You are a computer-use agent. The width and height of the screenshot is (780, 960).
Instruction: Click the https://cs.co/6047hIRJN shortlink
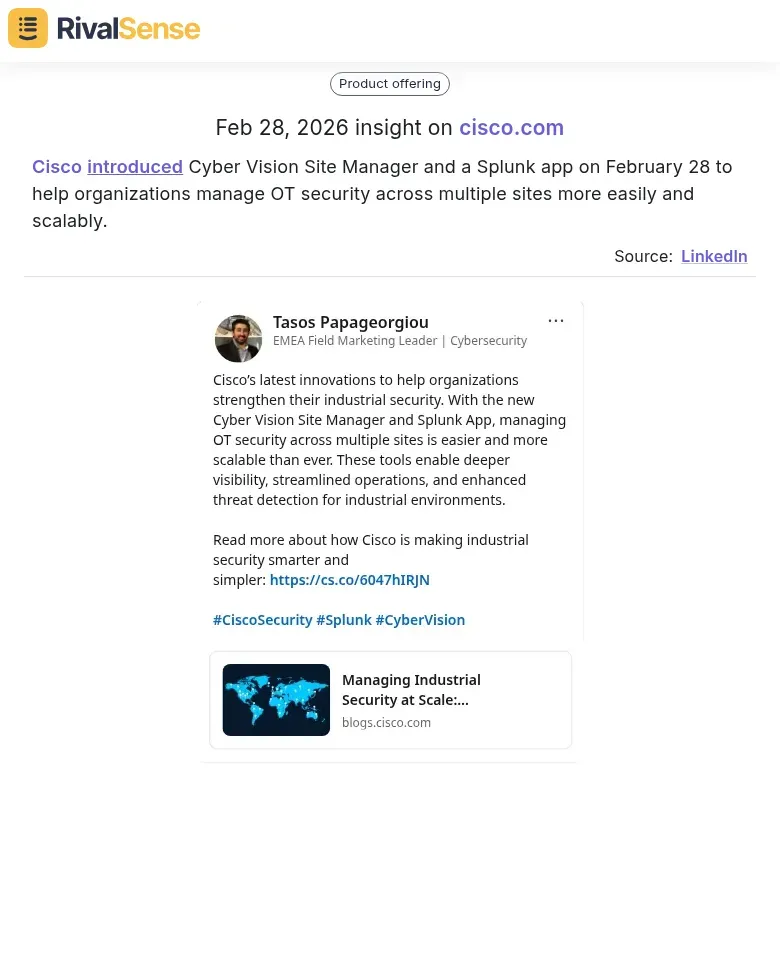(349, 579)
